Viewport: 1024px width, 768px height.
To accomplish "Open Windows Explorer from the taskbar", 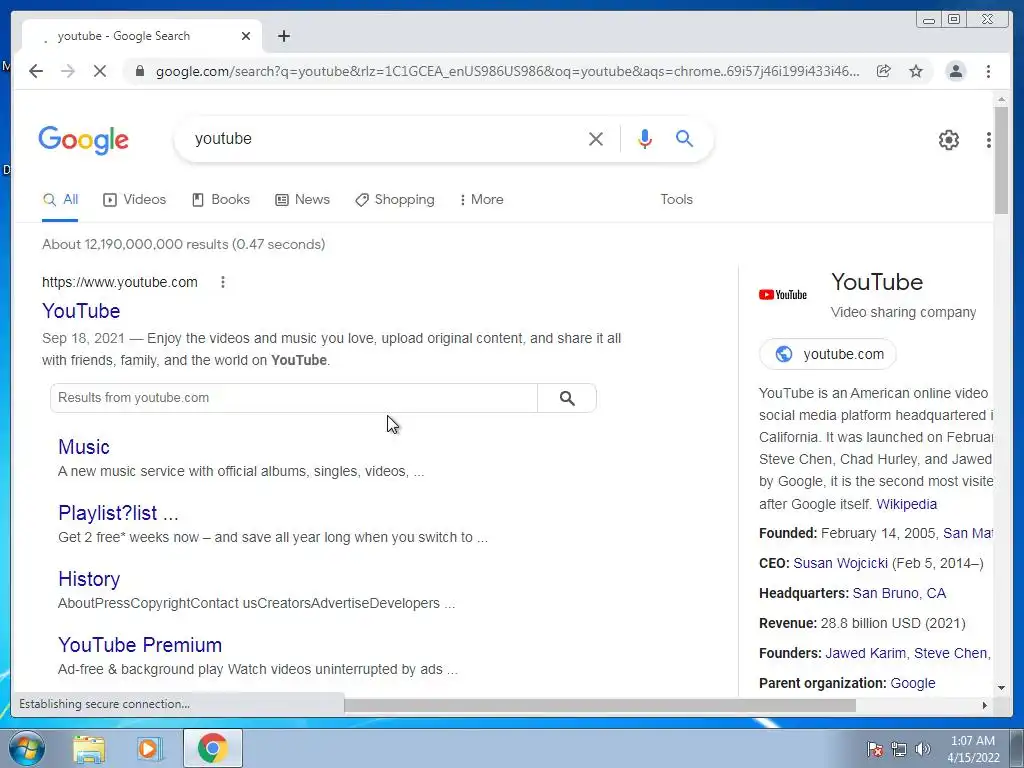I will click(89, 749).
